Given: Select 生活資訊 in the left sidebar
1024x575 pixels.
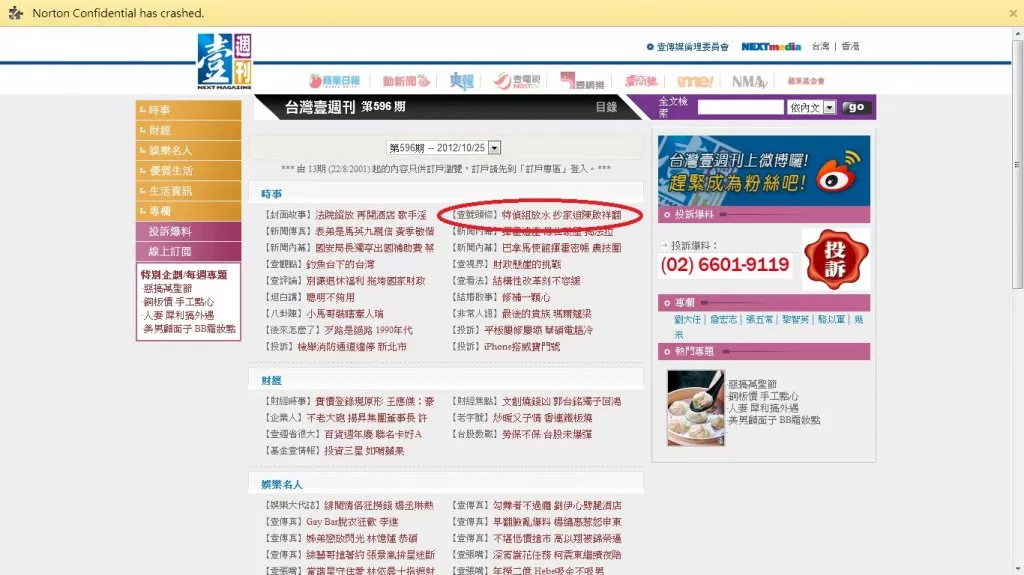Looking at the screenshot, I should click(189, 191).
